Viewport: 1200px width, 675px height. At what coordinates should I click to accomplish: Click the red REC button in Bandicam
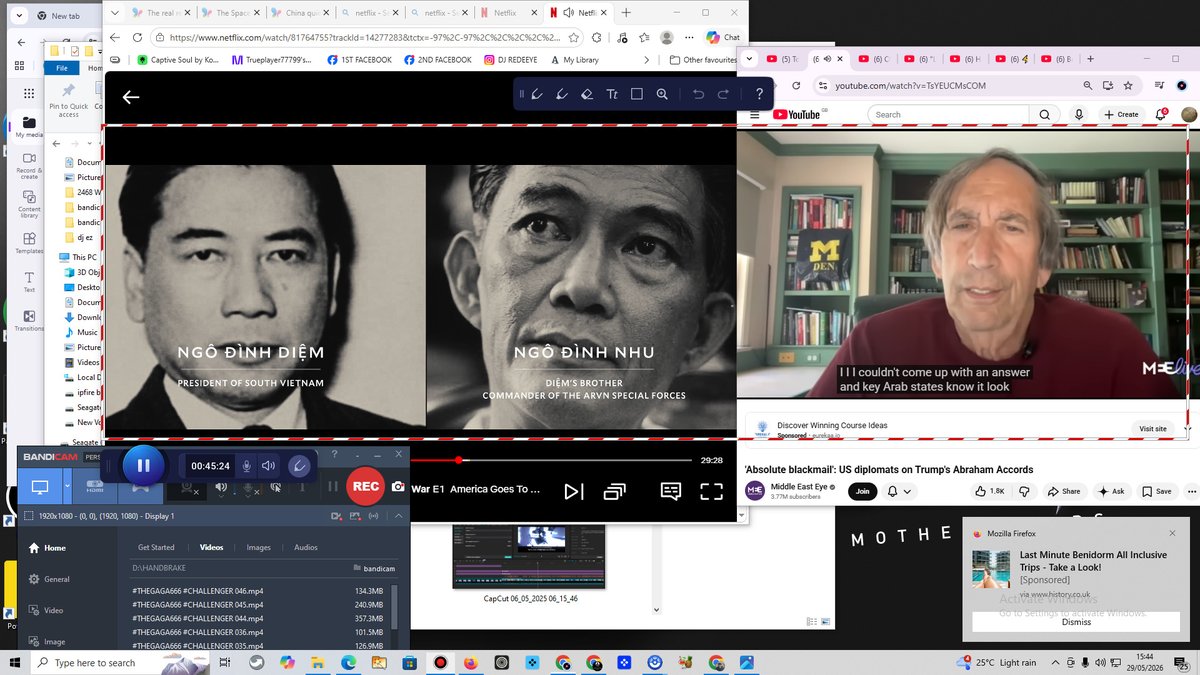(366, 486)
